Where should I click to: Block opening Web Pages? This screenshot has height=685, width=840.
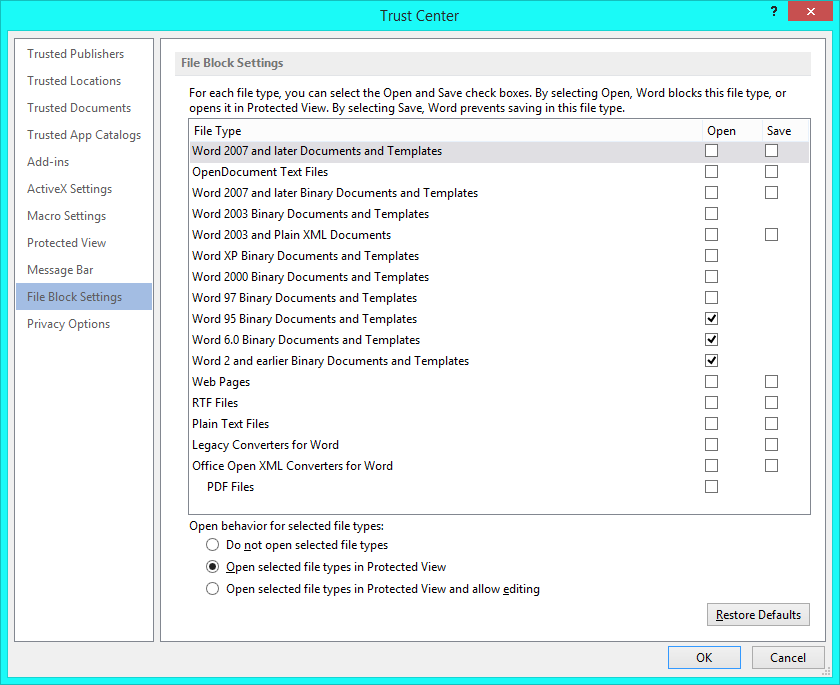[711, 382]
